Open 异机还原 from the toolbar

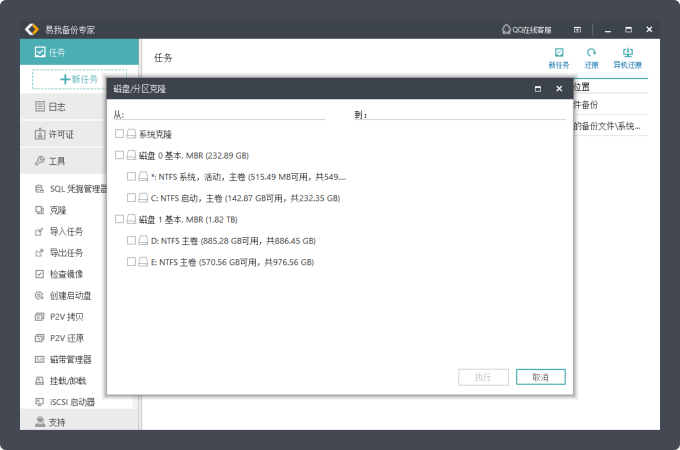point(627,57)
